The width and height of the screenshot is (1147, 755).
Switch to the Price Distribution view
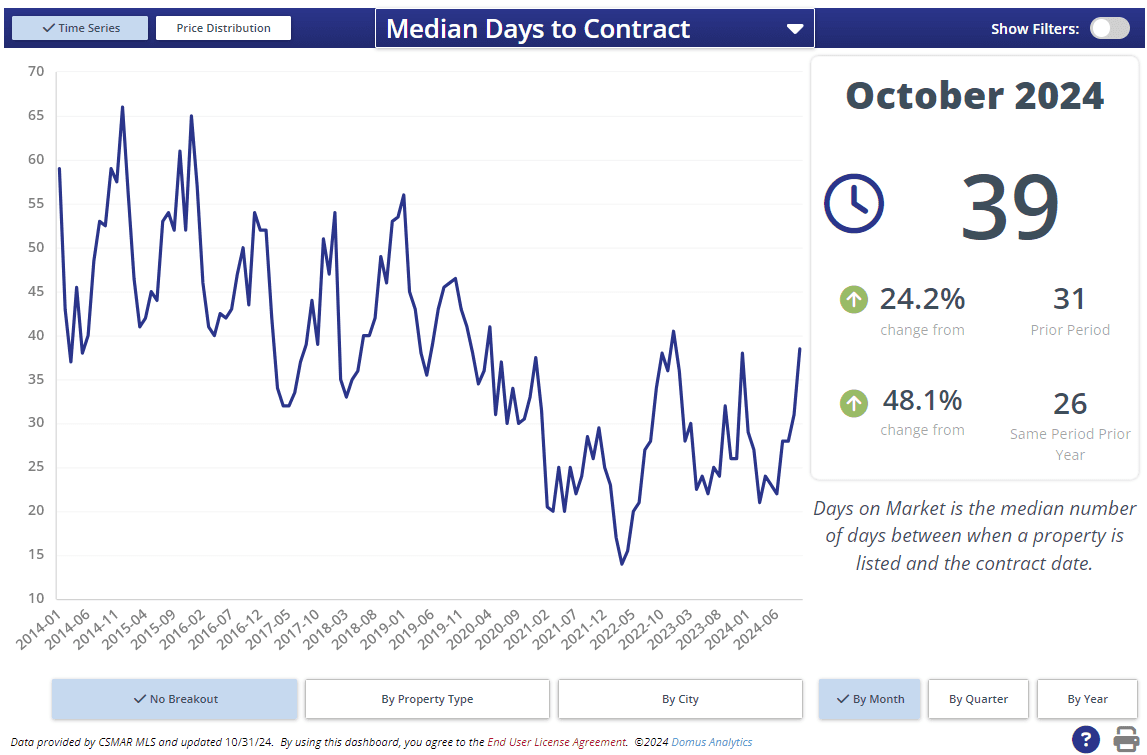(x=223, y=28)
